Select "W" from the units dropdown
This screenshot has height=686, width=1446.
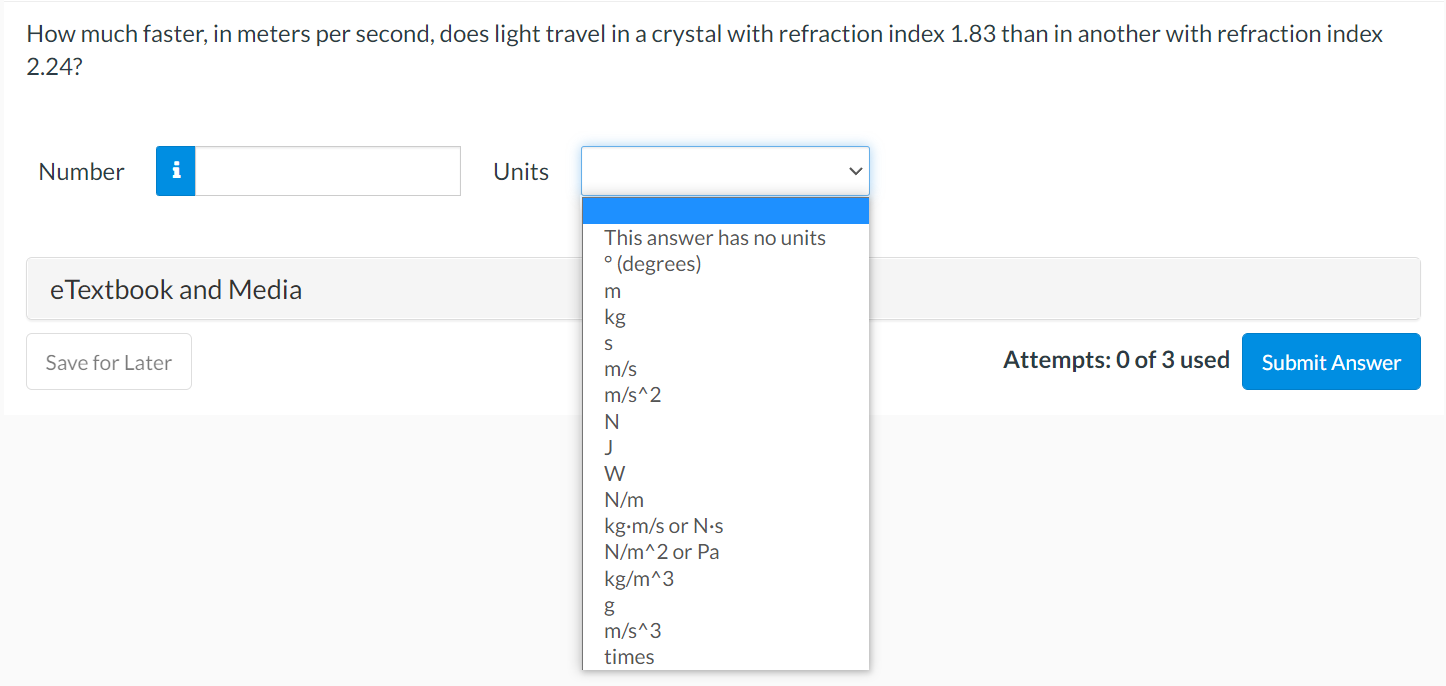[x=612, y=472]
